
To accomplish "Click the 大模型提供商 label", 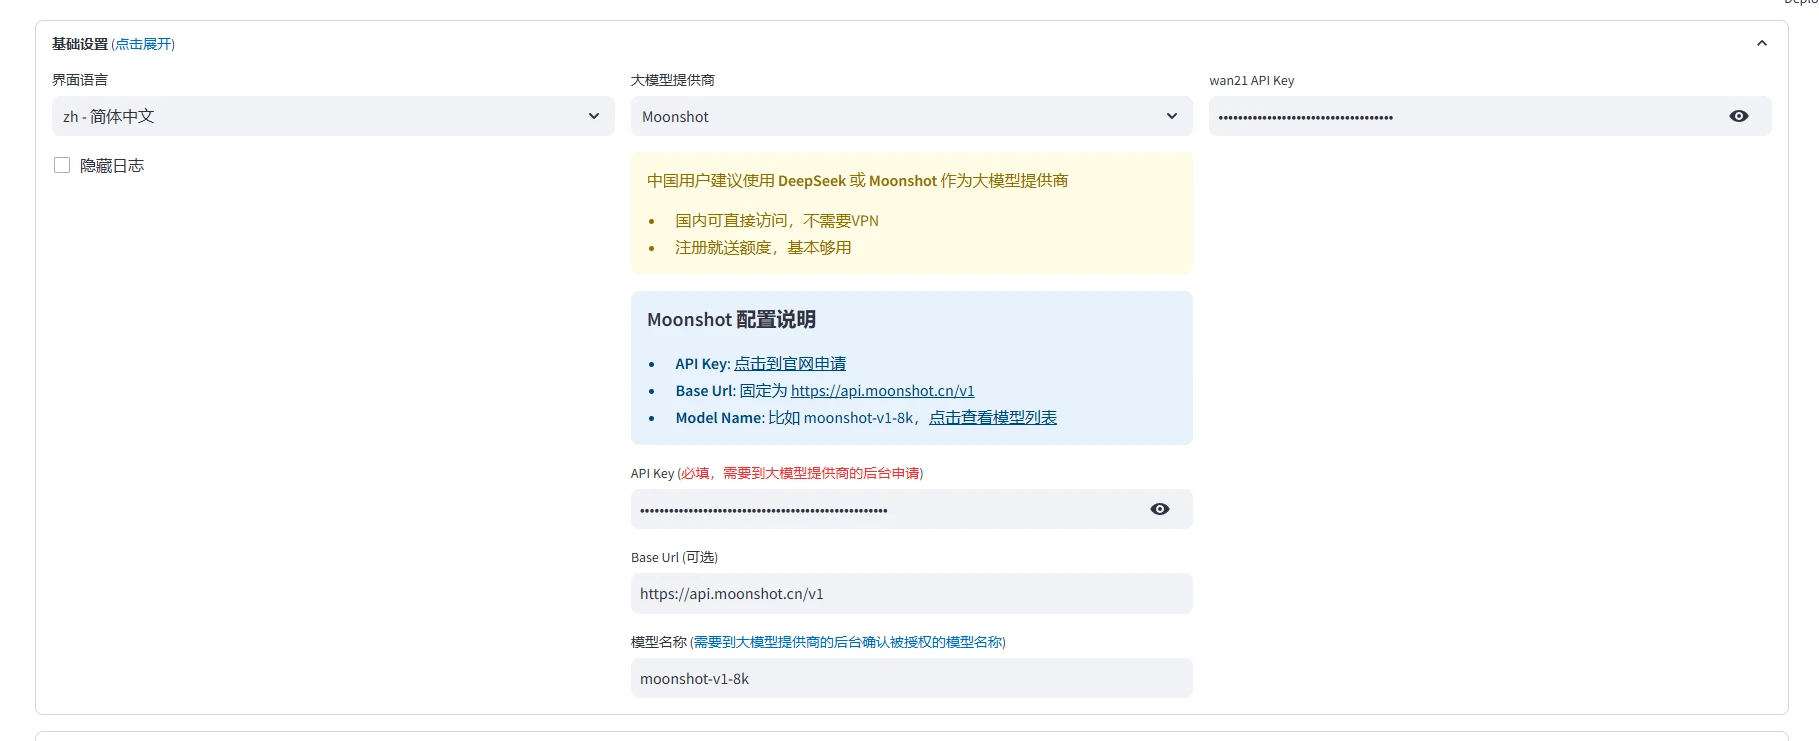I will 673,80.
